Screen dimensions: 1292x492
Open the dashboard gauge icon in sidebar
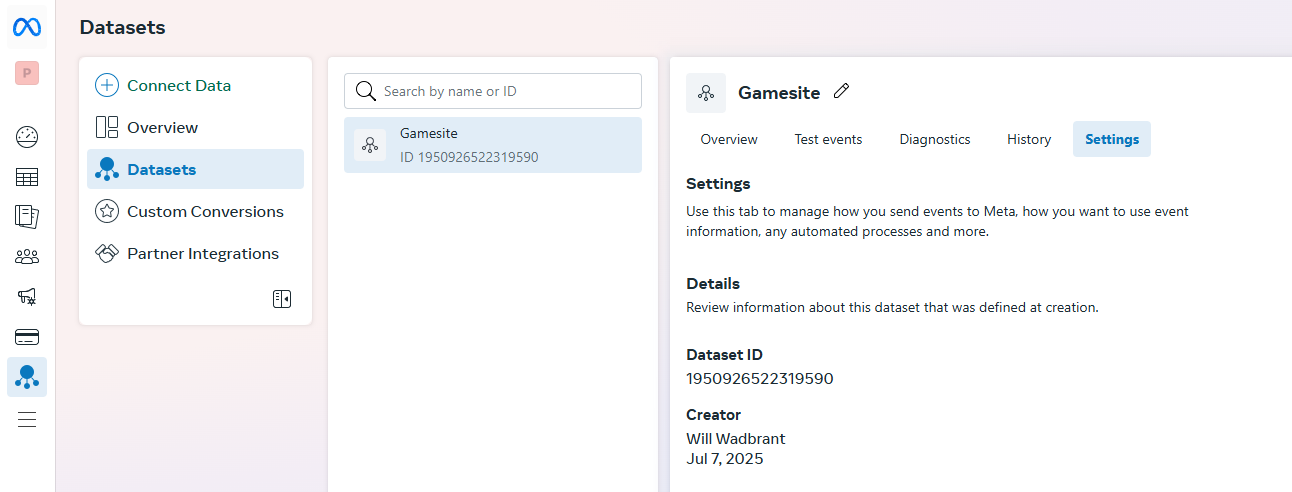(27, 137)
